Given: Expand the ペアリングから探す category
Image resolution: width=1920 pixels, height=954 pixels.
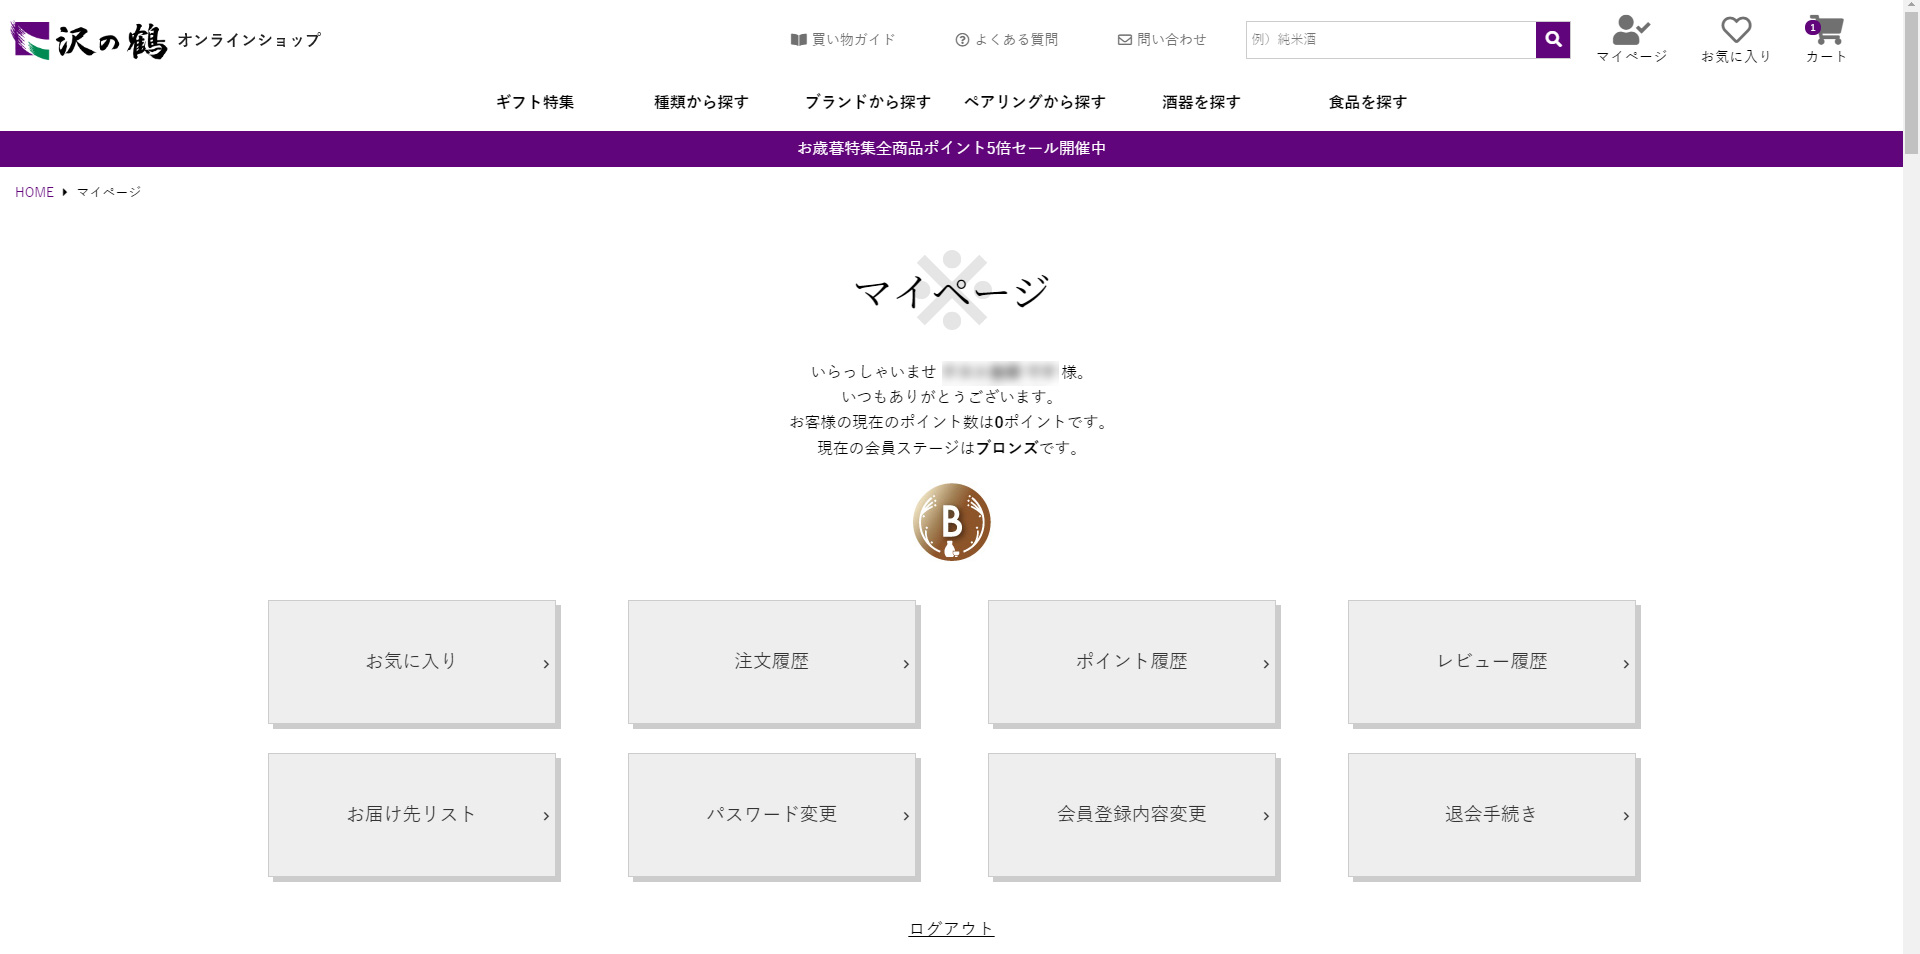Looking at the screenshot, I should (x=1034, y=101).
